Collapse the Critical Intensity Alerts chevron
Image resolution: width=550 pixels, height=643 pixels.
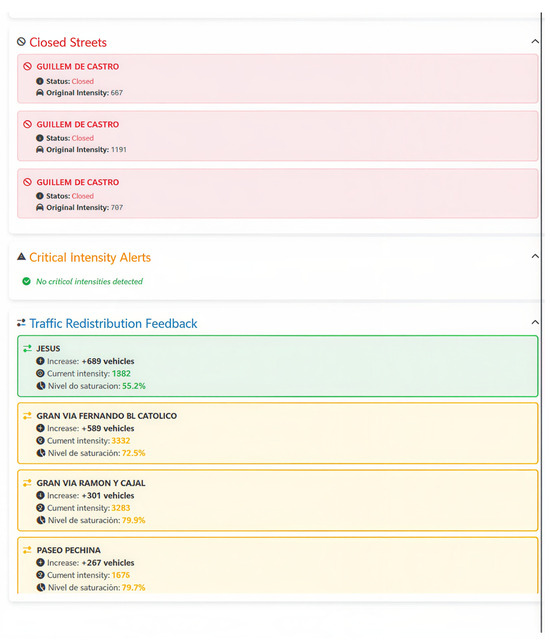pyautogui.click(x=535, y=256)
